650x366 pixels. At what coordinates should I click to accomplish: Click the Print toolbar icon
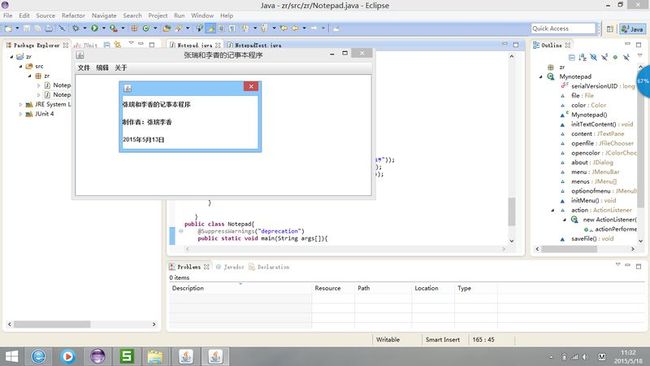coord(49,28)
